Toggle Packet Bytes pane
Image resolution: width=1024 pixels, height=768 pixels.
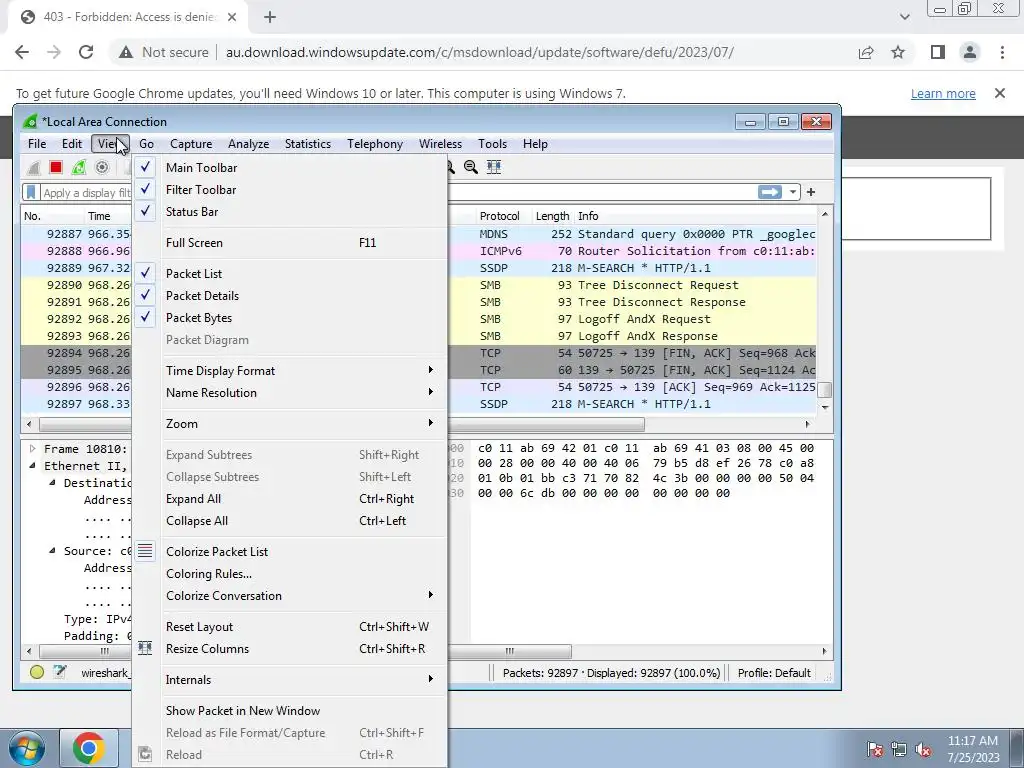click(x=290, y=318)
